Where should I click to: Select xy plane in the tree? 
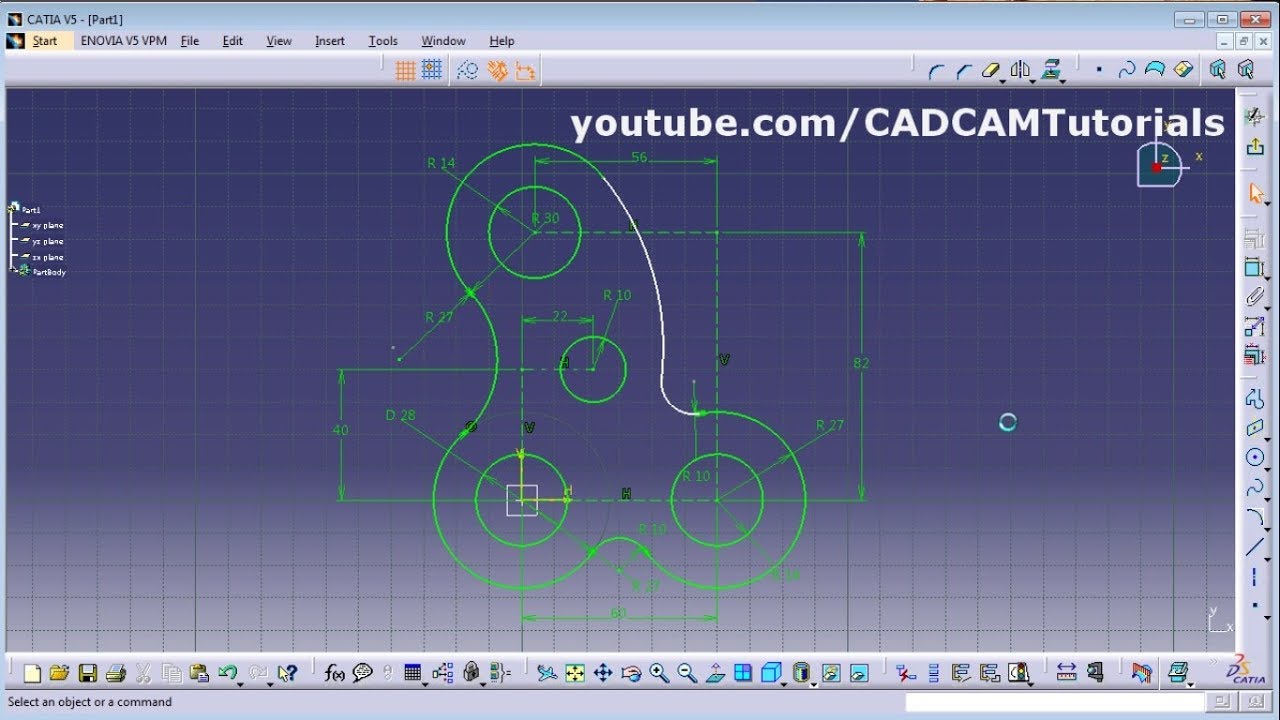click(x=47, y=226)
